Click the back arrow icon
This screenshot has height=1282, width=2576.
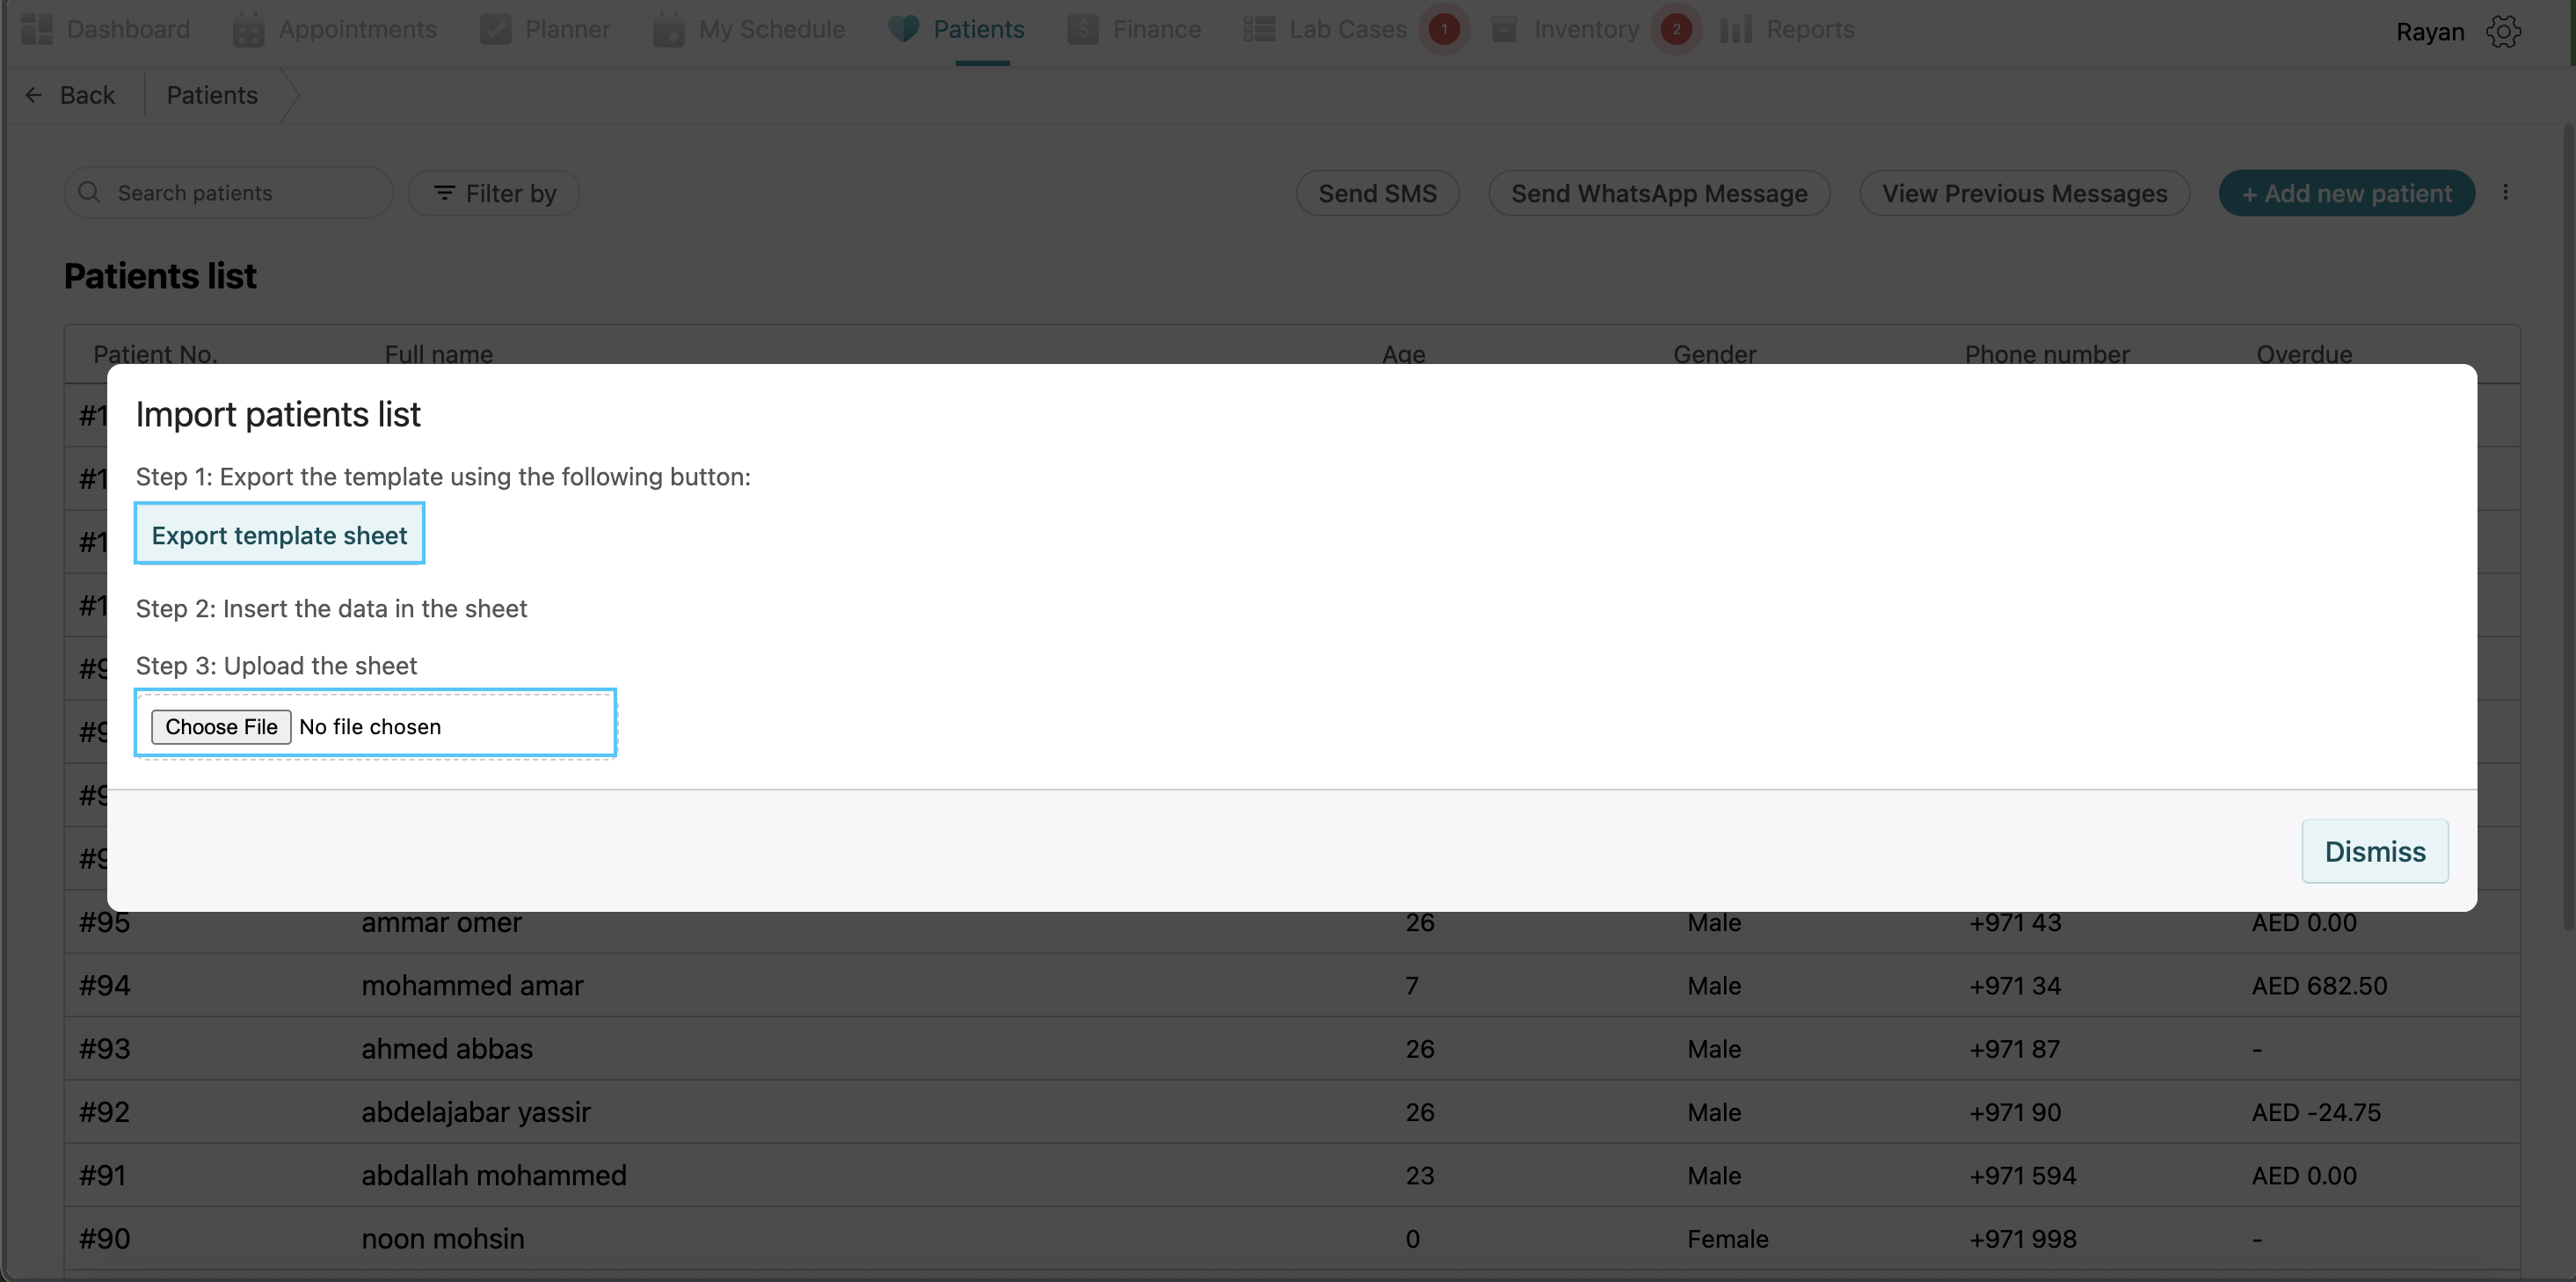(34, 95)
